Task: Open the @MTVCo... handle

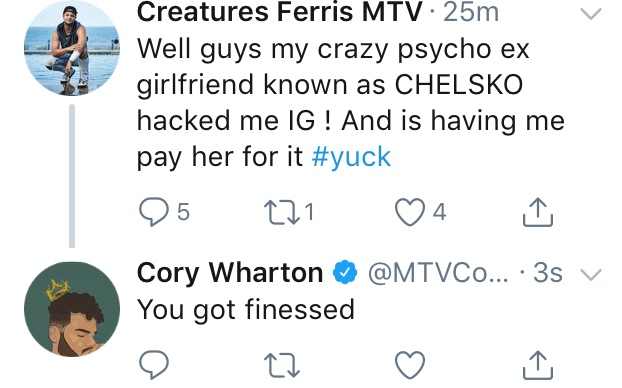Action: pyautogui.click(x=438, y=273)
